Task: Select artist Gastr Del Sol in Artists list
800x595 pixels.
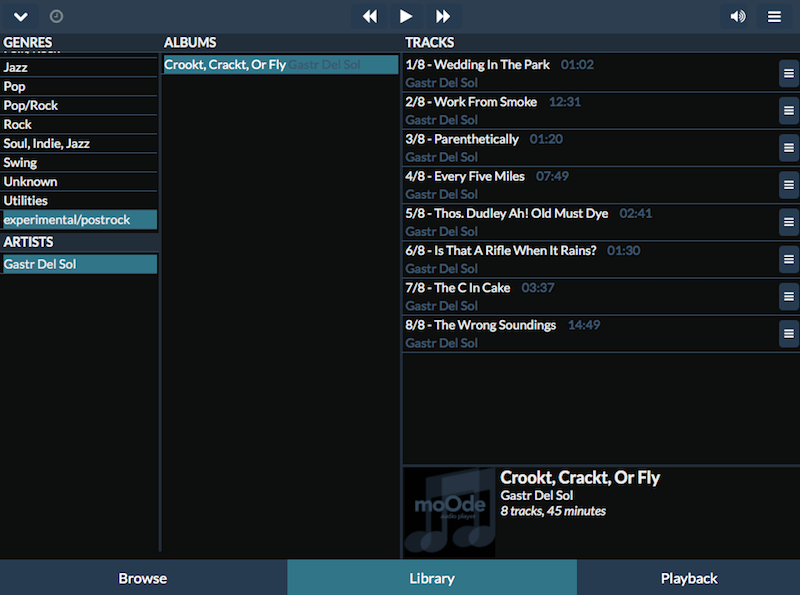Action: [79, 264]
